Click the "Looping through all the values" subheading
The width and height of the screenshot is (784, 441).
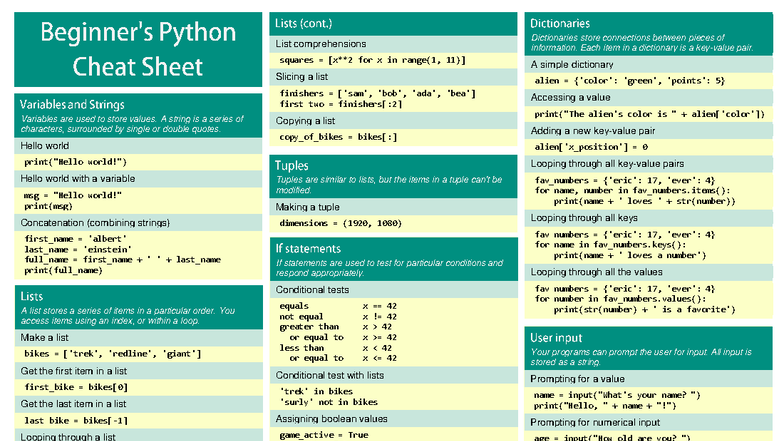coord(596,272)
